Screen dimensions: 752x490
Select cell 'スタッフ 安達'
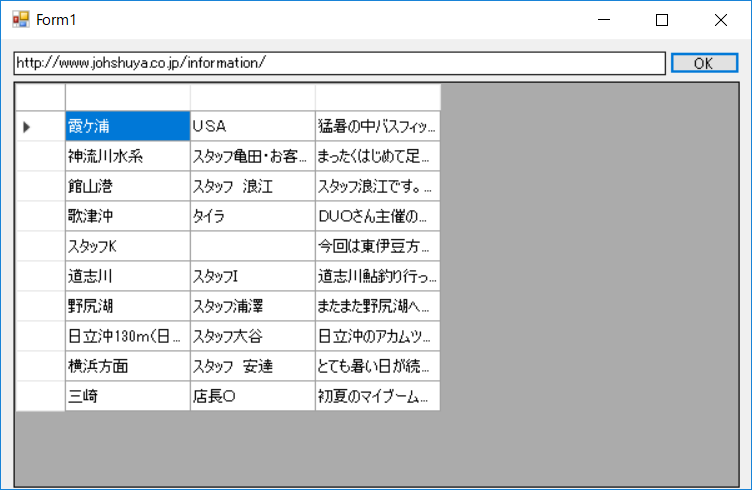coord(253,366)
